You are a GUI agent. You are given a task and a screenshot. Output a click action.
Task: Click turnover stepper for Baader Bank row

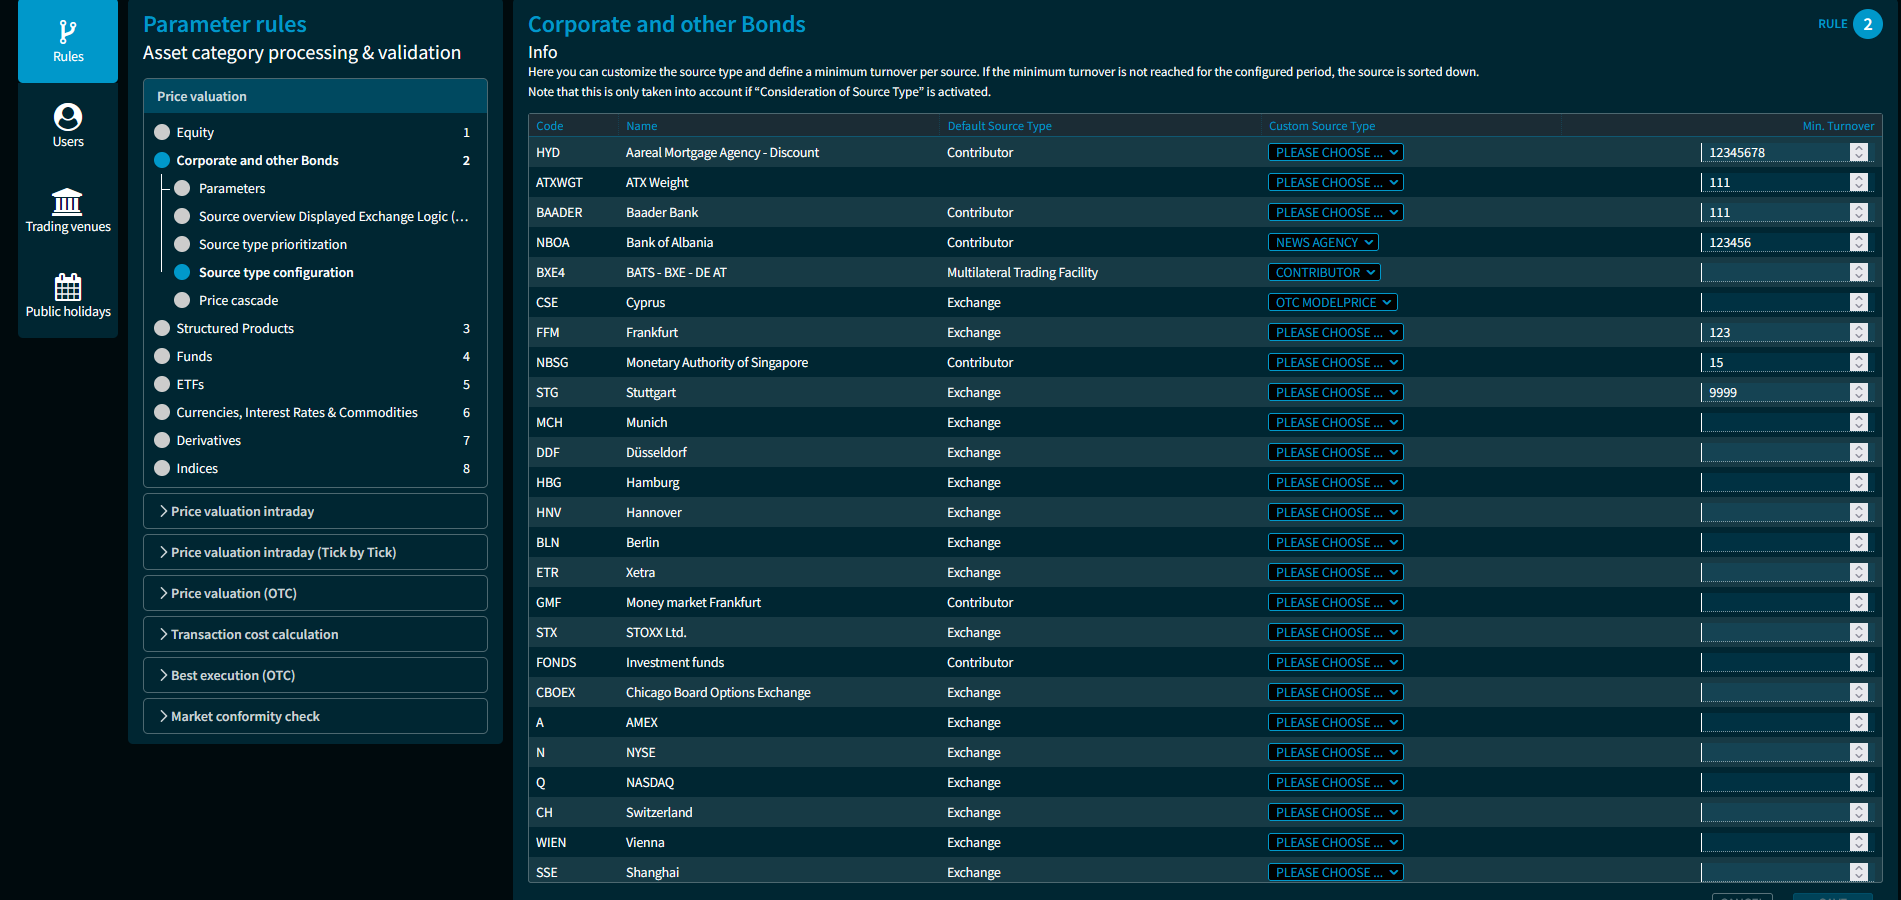1859,212
